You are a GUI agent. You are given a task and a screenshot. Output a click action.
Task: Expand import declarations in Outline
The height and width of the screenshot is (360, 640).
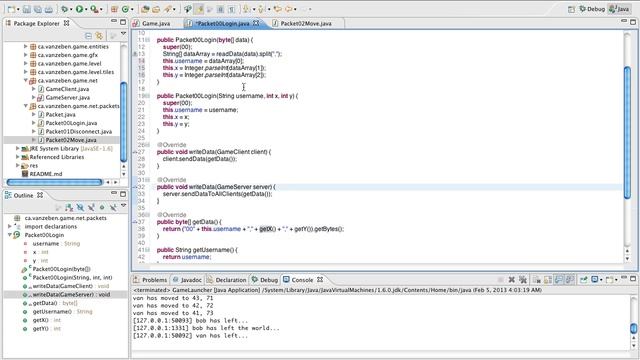click(9, 227)
